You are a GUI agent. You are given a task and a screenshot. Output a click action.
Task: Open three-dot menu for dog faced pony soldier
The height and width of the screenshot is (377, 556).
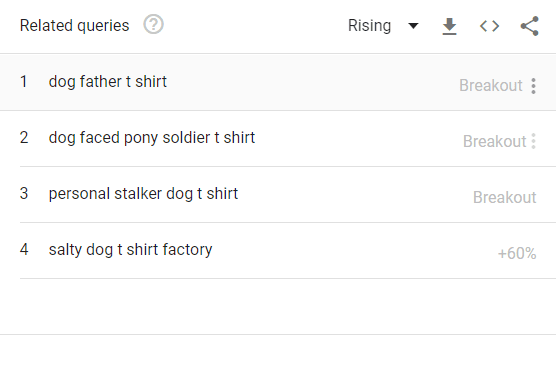point(533,141)
